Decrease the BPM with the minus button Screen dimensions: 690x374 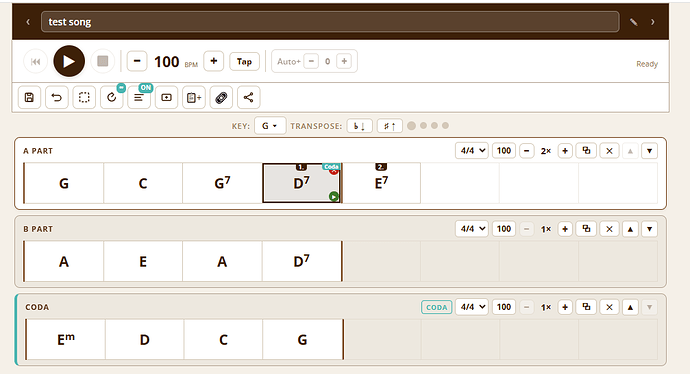click(x=137, y=61)
